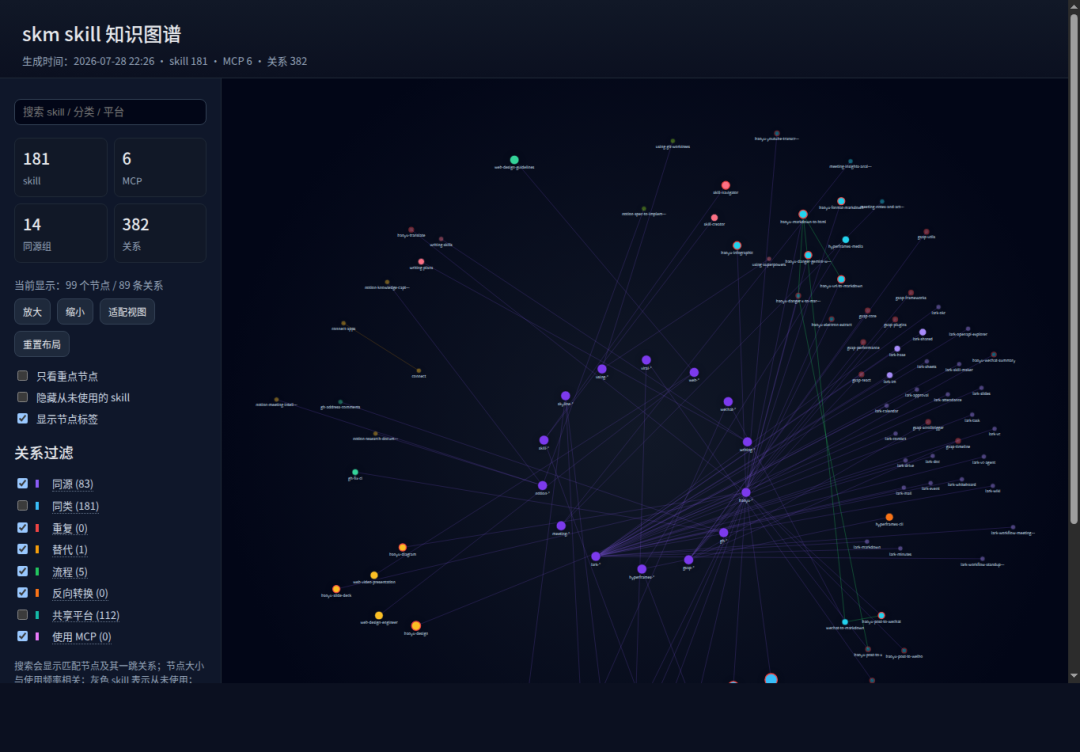1080x752 pixels.
Task: Select the web-video-presentation node
Action: pos(374,575)
